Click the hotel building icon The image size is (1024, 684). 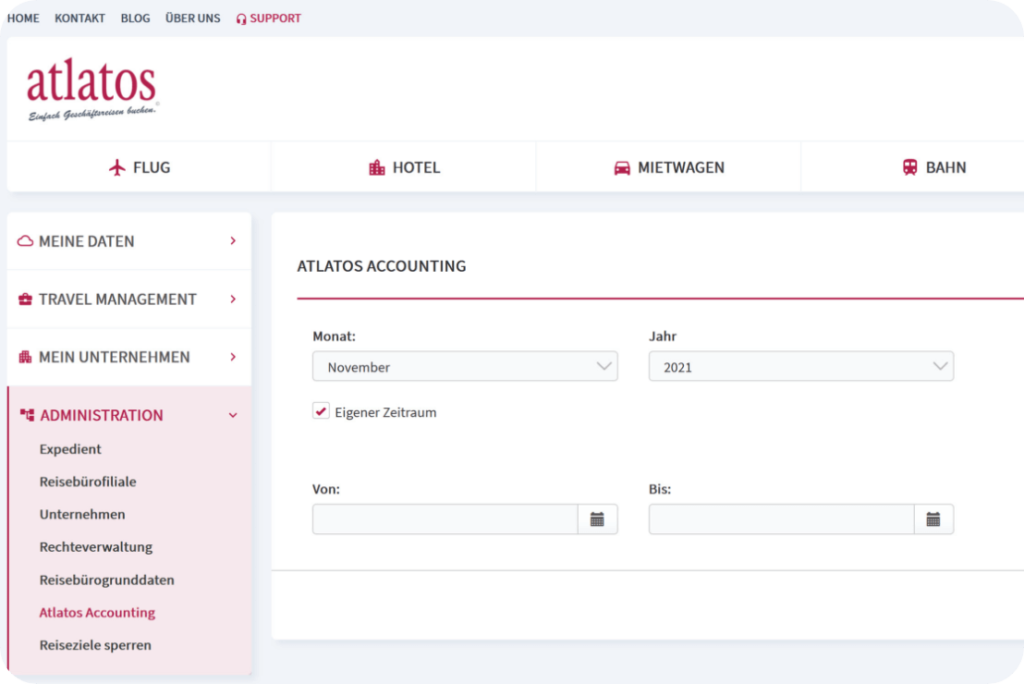[x=377, y=167]
